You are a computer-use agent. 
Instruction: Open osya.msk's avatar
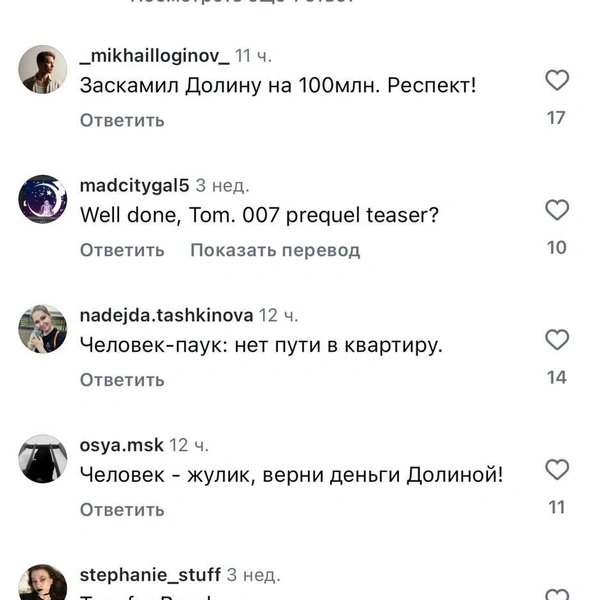pos(43,459)
